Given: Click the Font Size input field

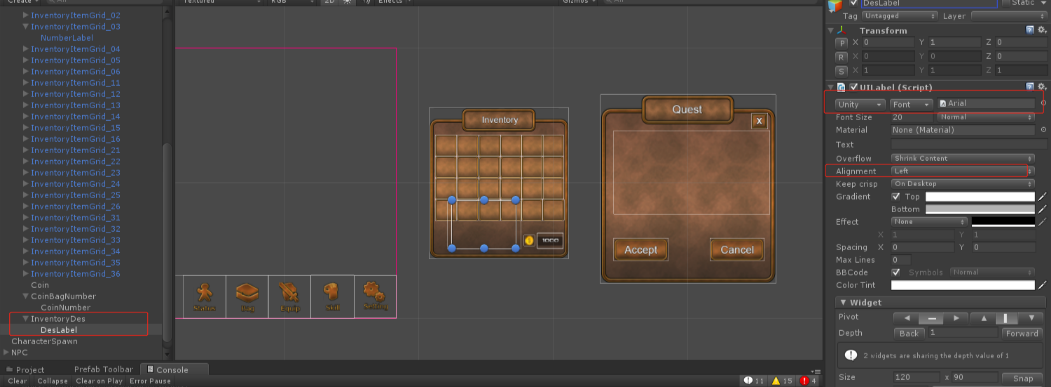Looking at the screenshot, I should tap(912, 117).
